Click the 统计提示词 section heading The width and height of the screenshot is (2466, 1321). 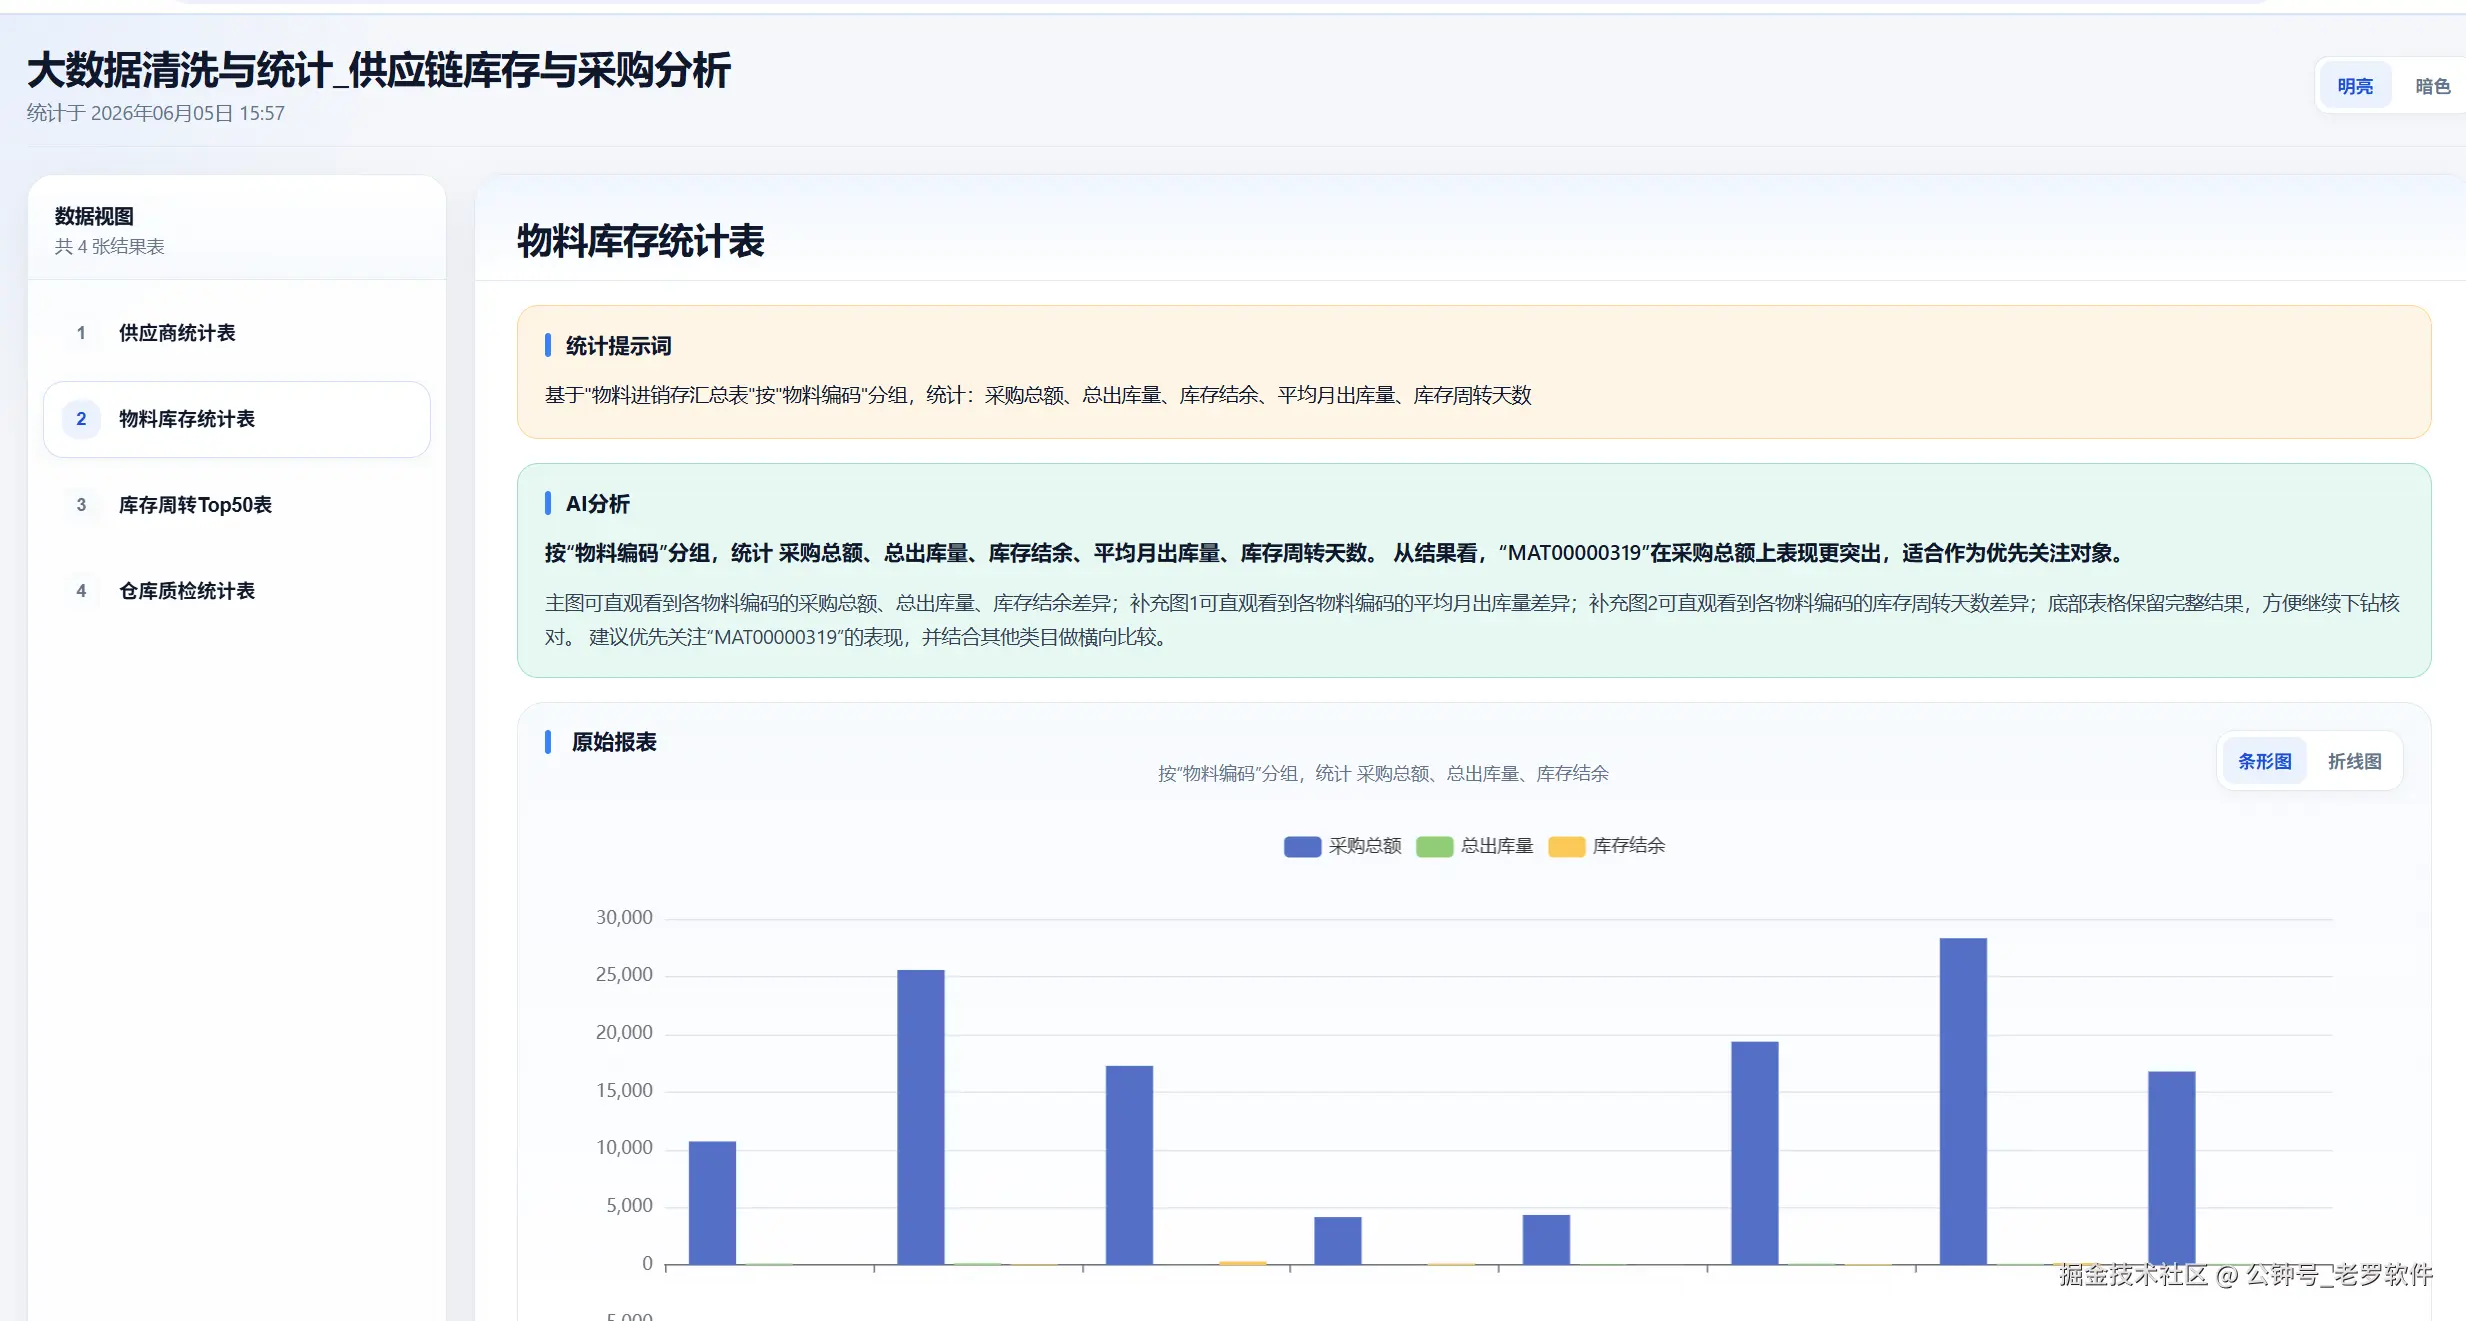click(x=618, y=346)
